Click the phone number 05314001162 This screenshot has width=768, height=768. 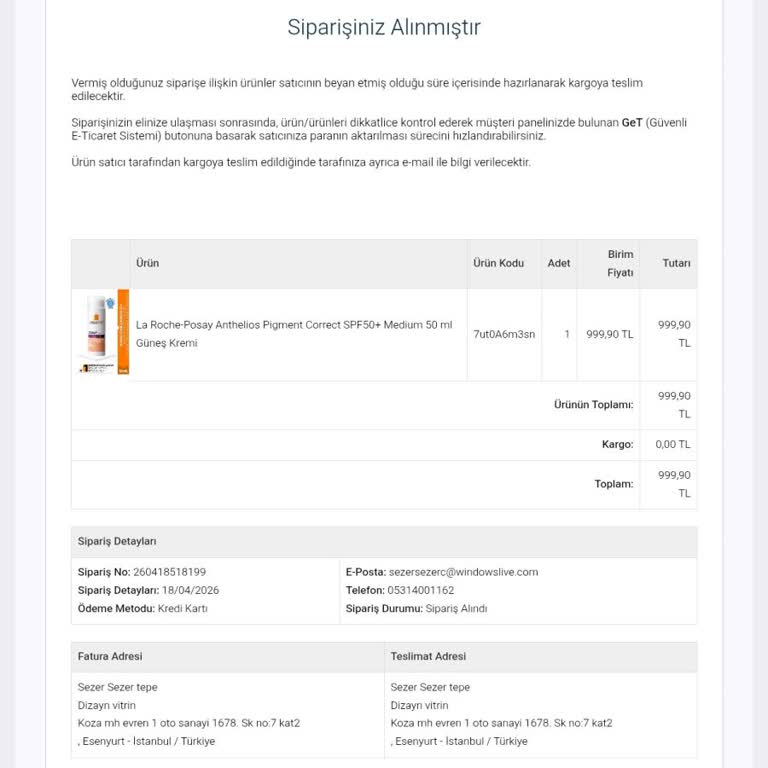421,590
